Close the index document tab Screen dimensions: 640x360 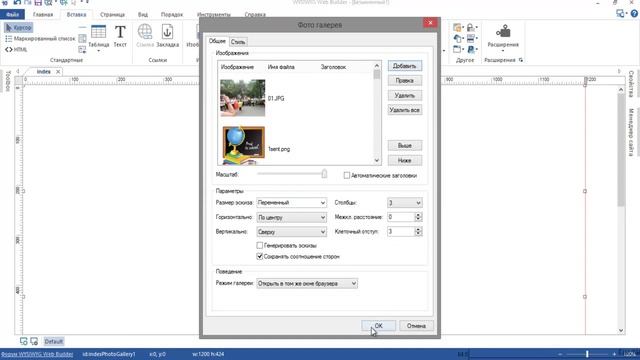point(58,72)
